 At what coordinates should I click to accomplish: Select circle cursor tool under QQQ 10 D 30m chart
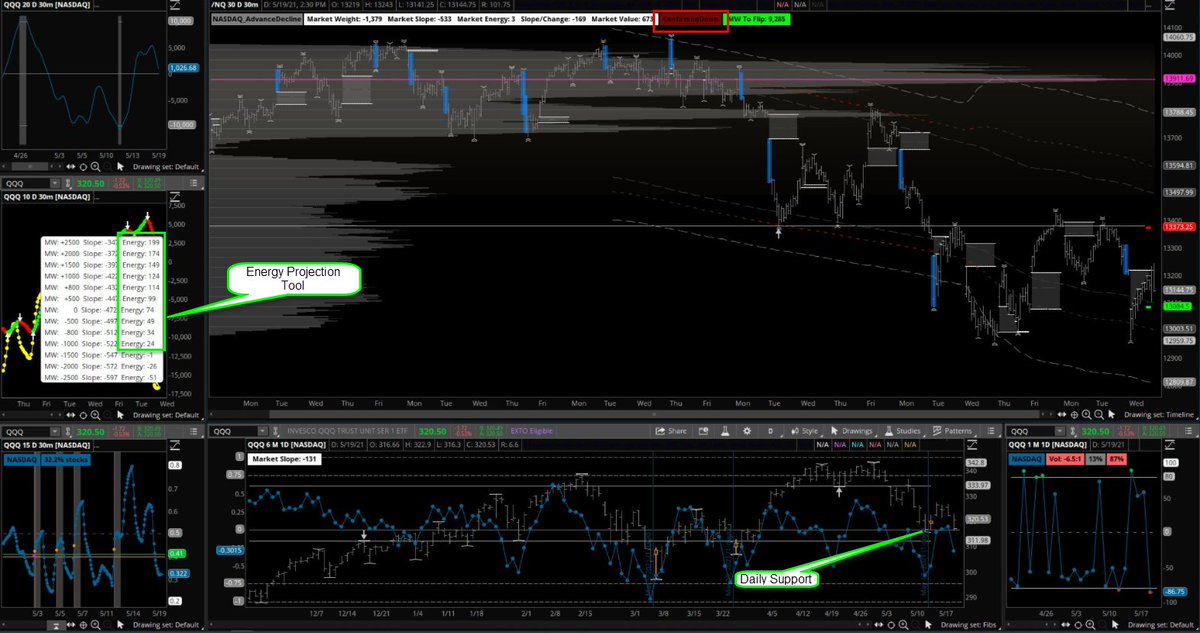[x=83, y=415]
